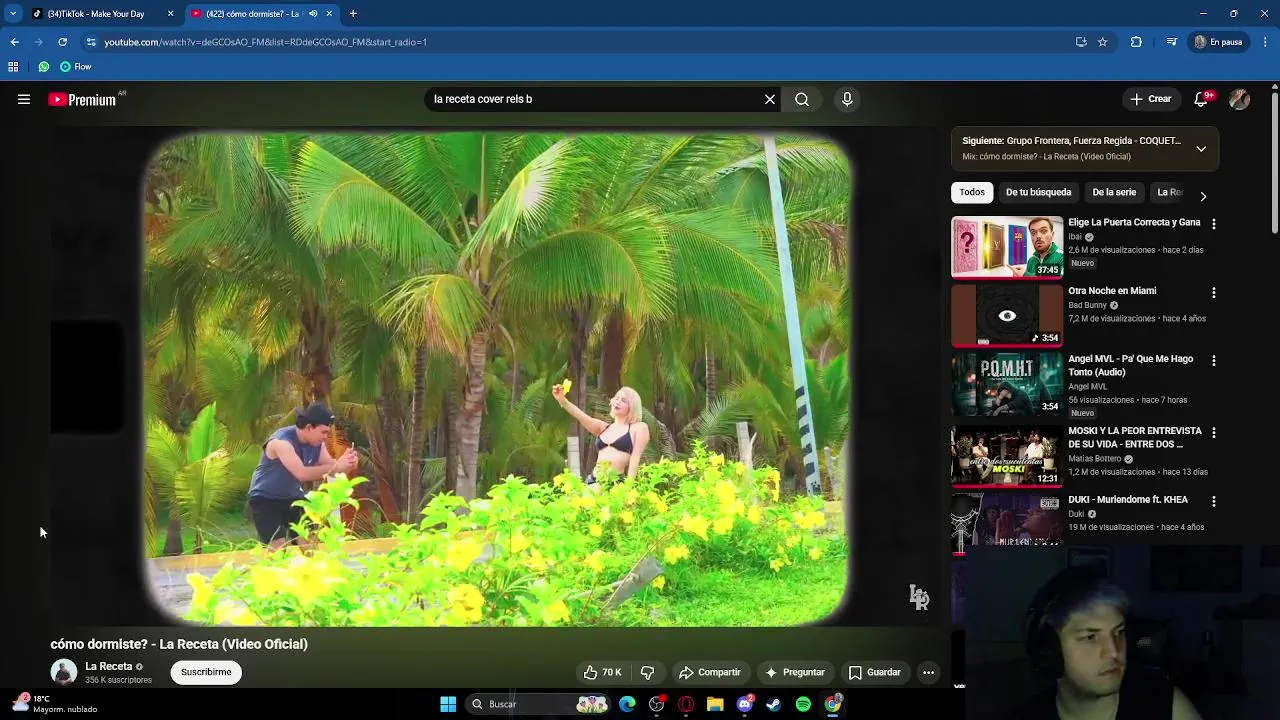The image size is (1280, 720).
Task: Select the De tu búsqueda chip
Action: click(1038, 192)
